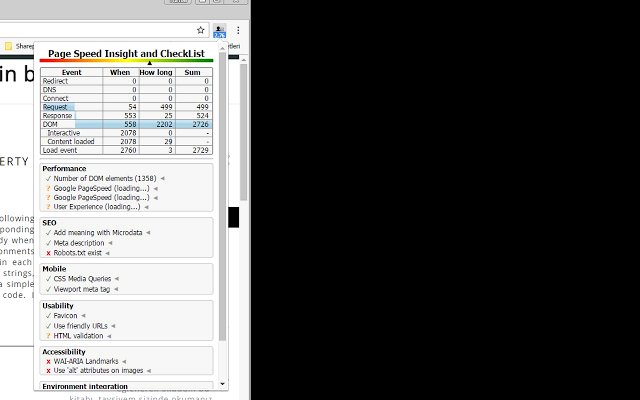Viewport: 640px width, 400px height.
Task: Click the Load event row label
Action: 60,150
